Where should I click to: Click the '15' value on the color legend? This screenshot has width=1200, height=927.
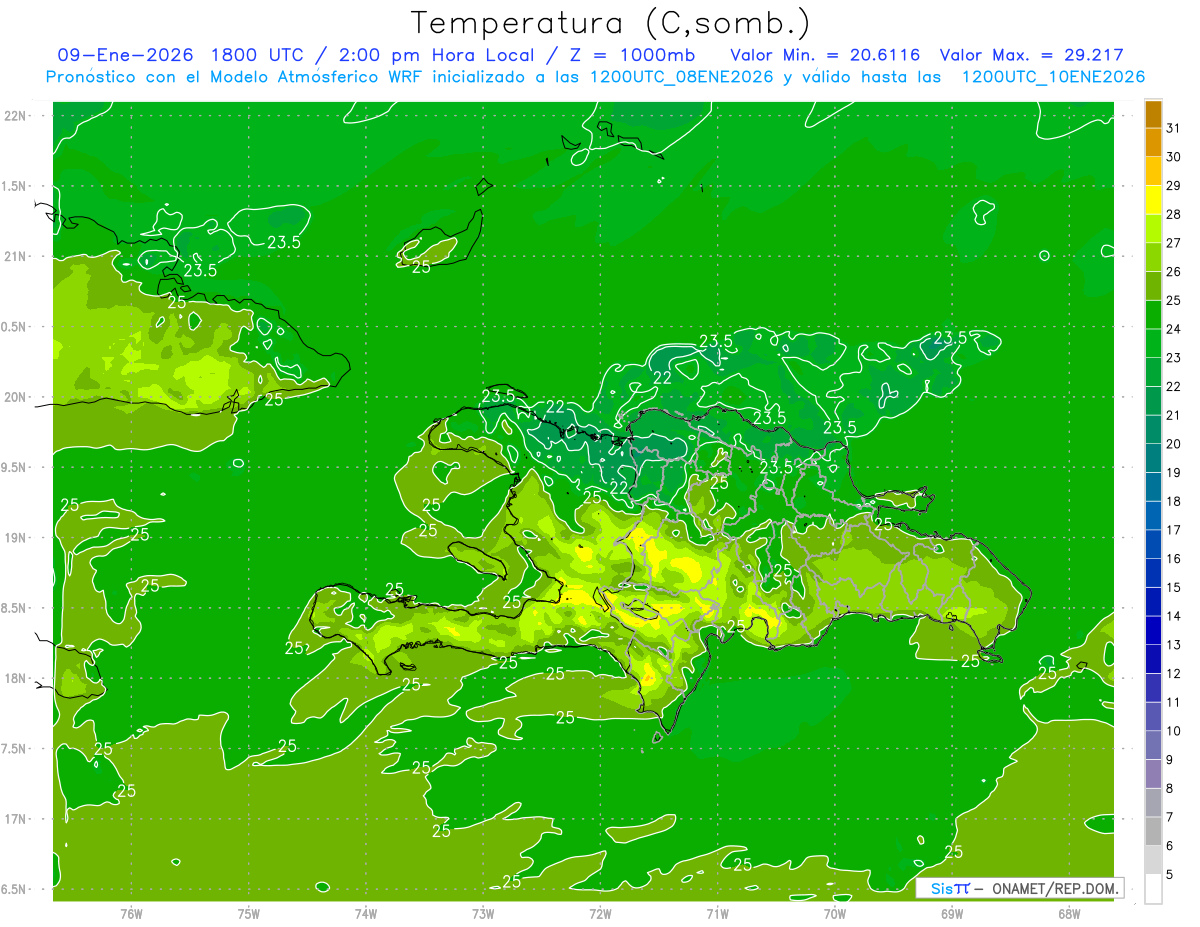[1174, 587]
